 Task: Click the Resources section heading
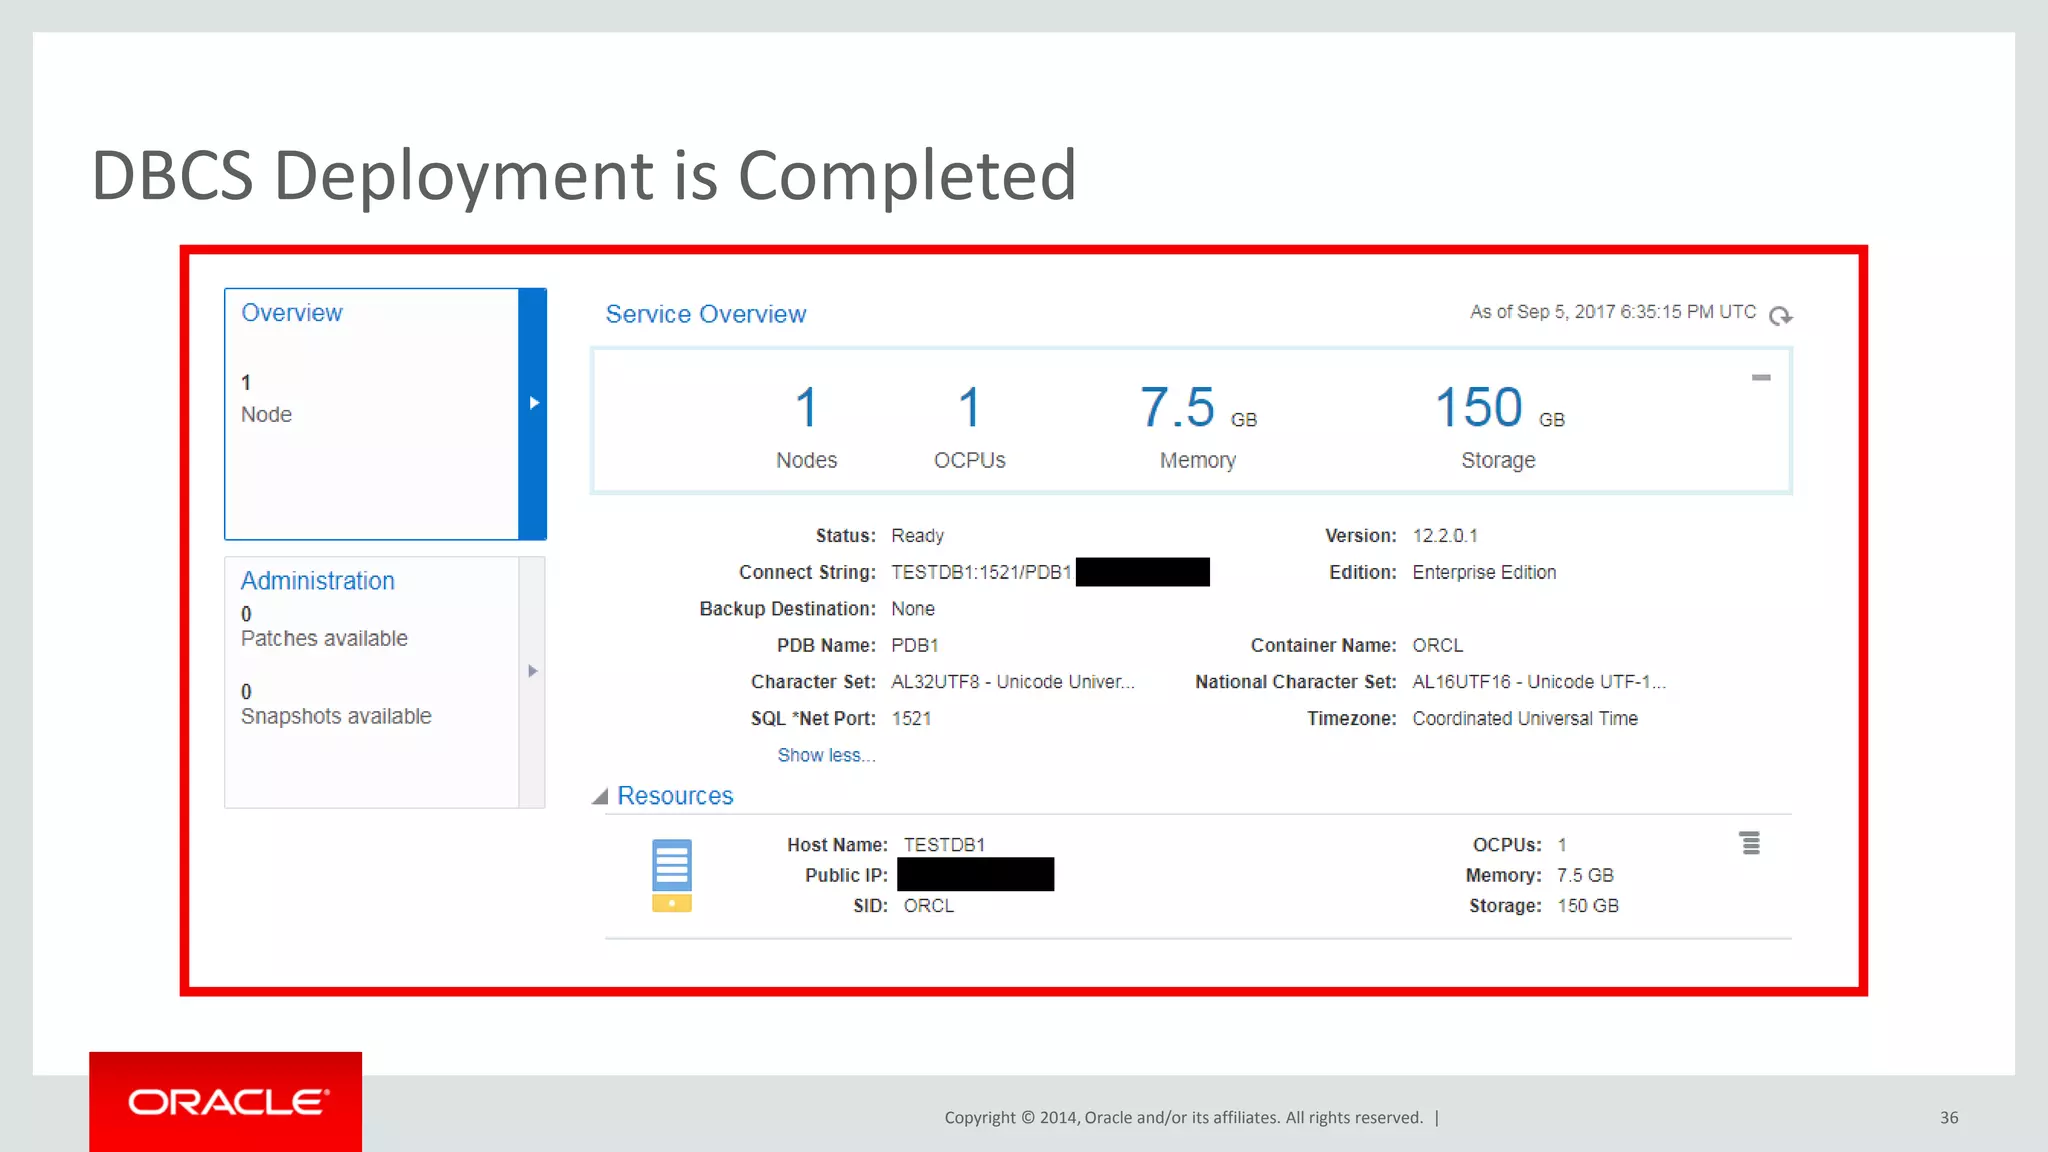[x=675, y=796]
